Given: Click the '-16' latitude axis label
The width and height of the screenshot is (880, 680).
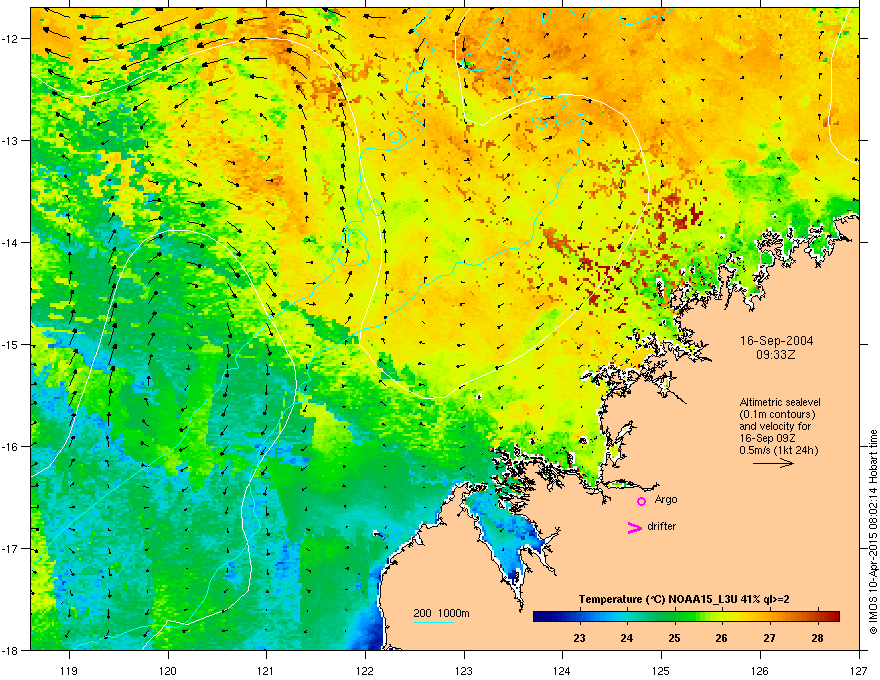Looking at the screenshot, I should (x=10, y=447).
